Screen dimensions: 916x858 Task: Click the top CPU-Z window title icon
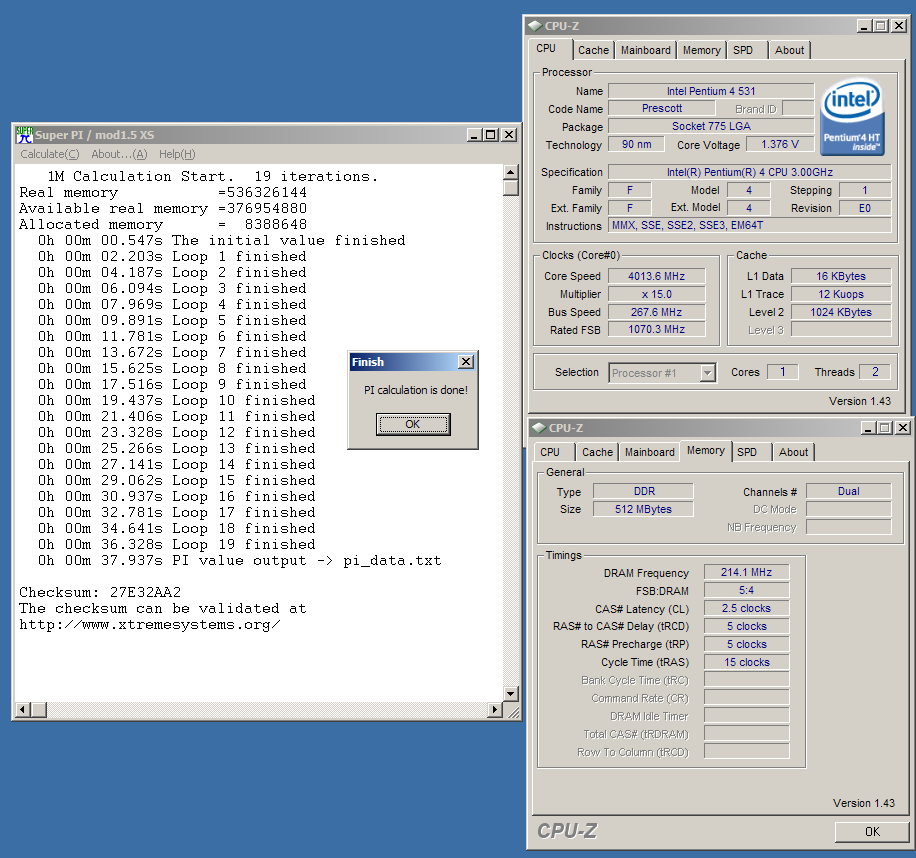535,26
